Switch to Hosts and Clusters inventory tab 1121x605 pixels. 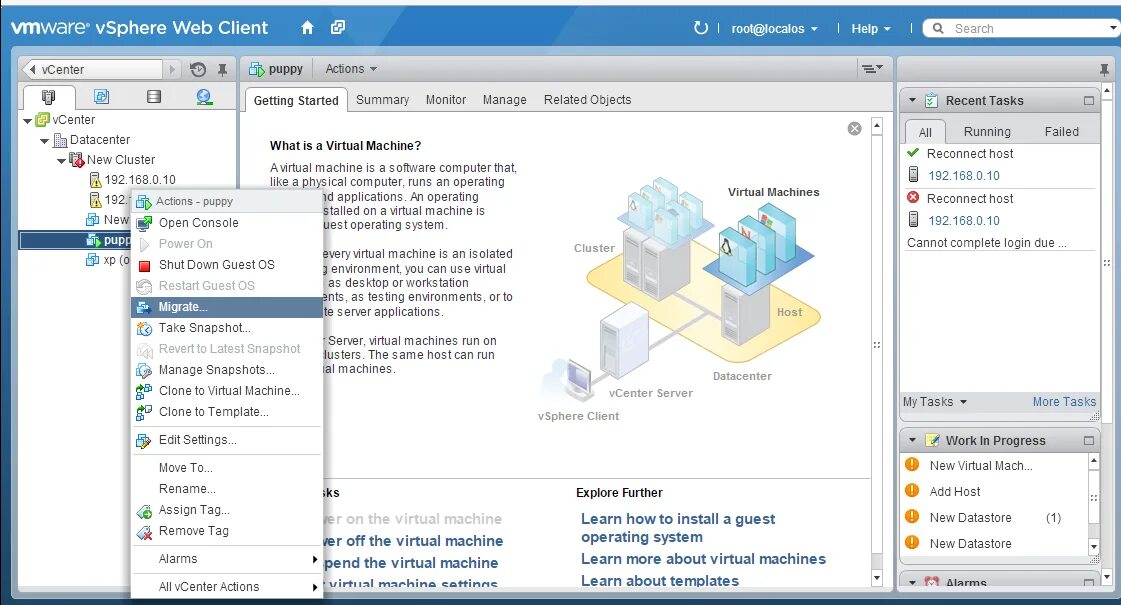click(x=49, y=97)
